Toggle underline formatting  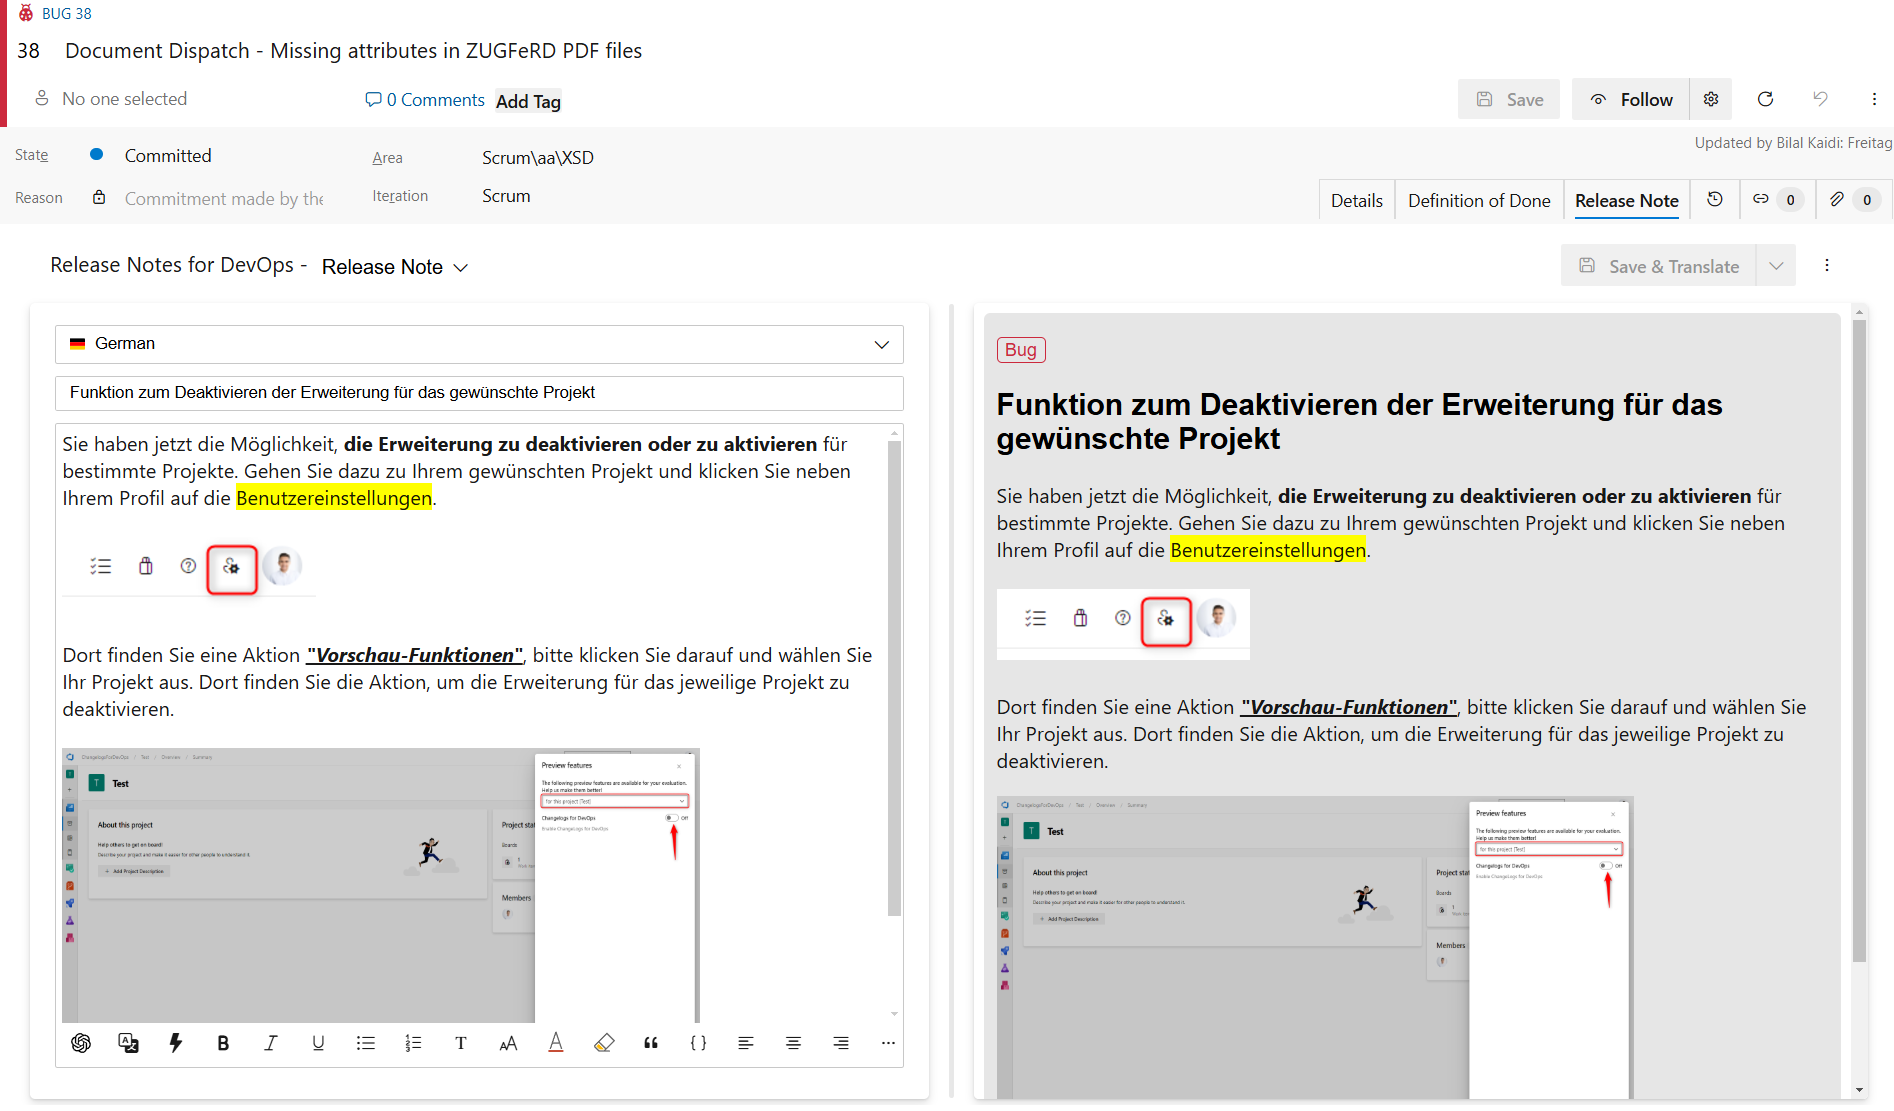point(318,1043)
